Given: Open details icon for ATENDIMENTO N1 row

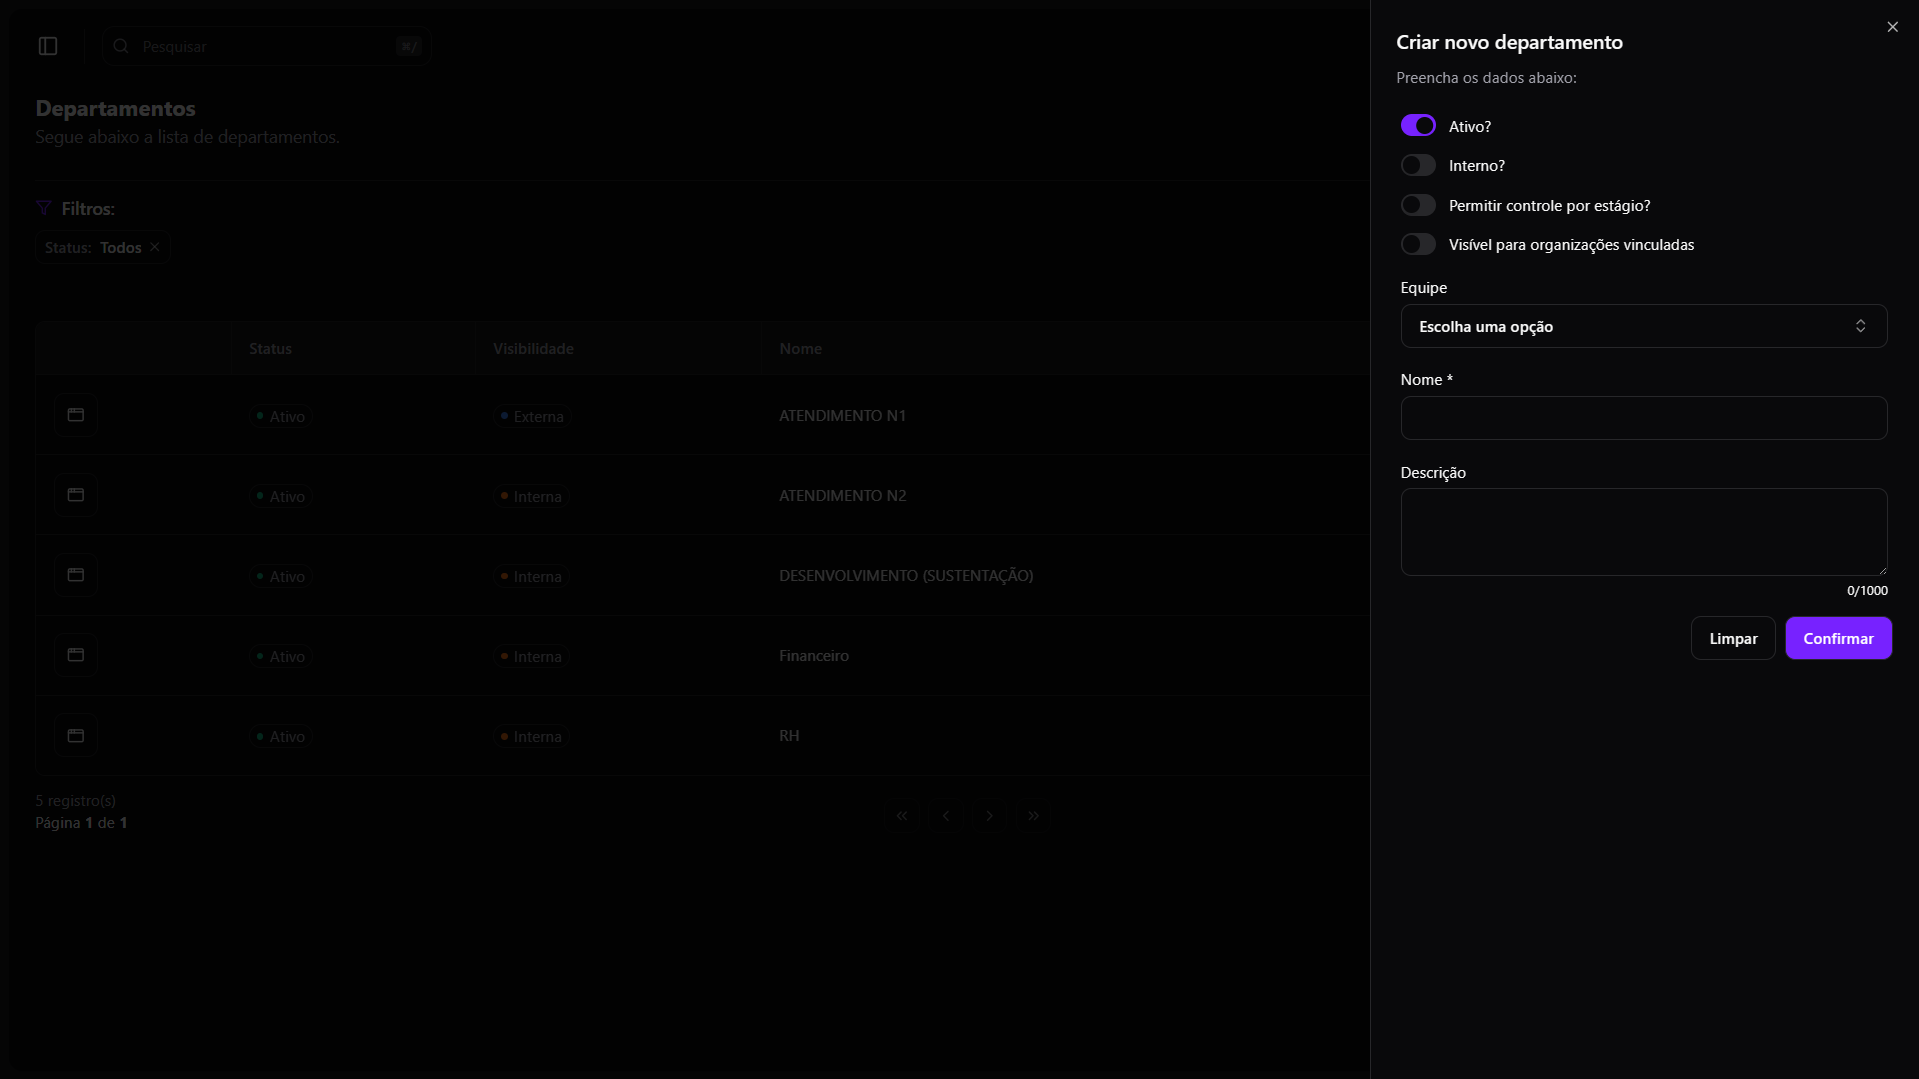Looking at the screenshot, I should pos(76,415).
